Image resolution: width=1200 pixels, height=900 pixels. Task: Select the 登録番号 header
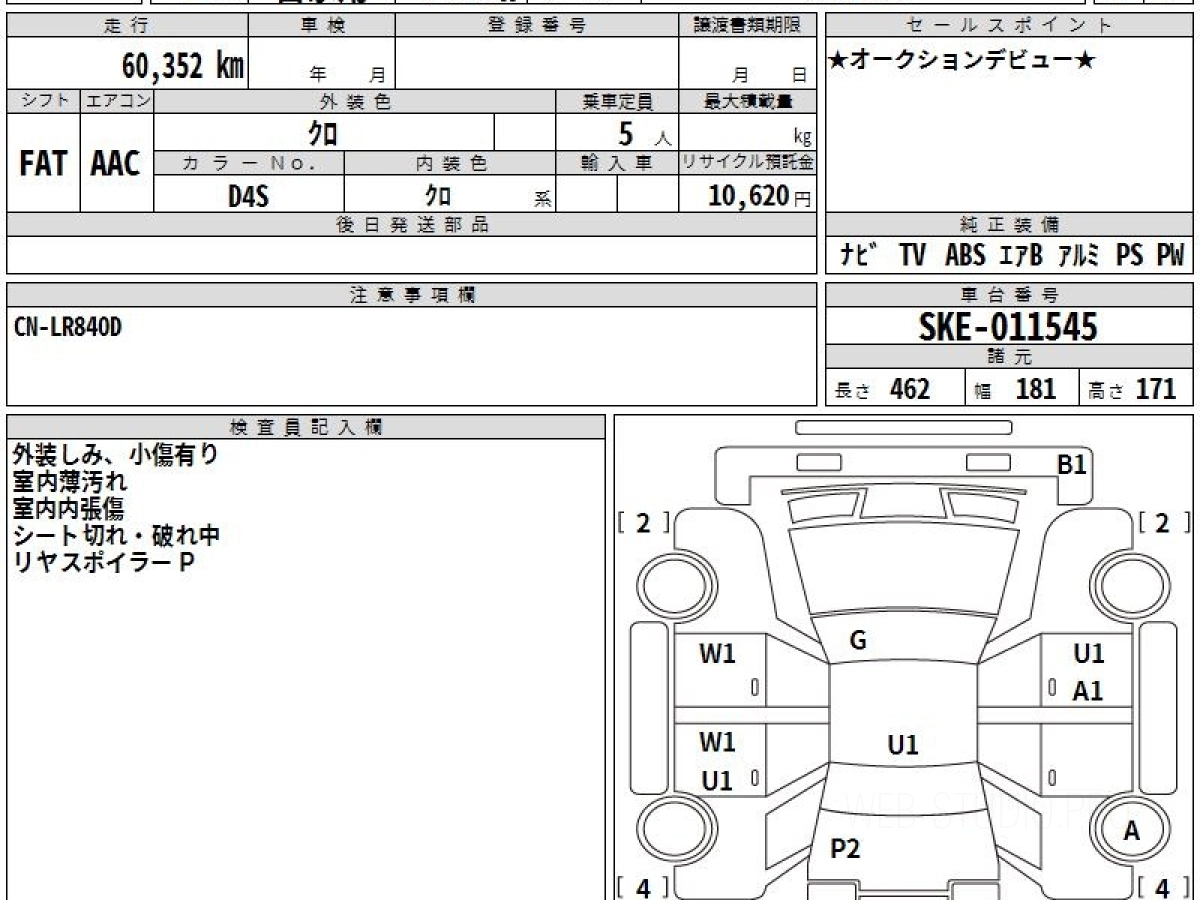537,26
